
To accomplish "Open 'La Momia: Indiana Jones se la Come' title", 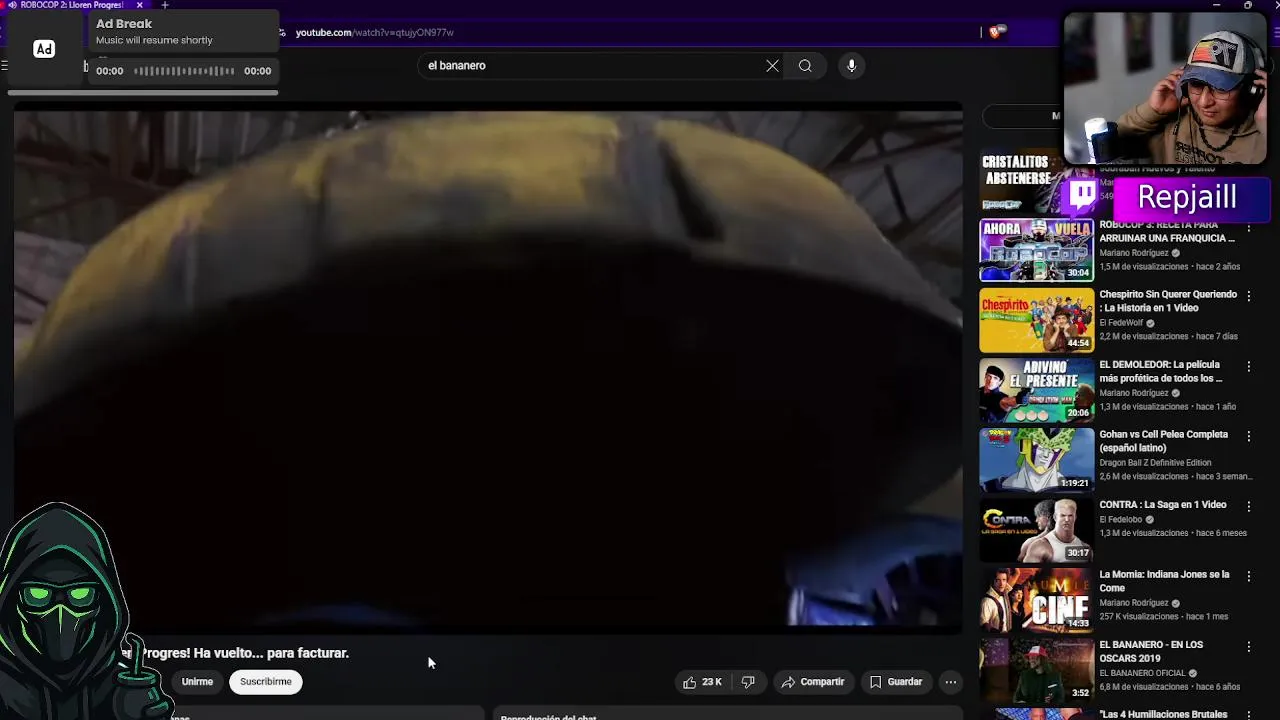I will (x=1165, y=581).
